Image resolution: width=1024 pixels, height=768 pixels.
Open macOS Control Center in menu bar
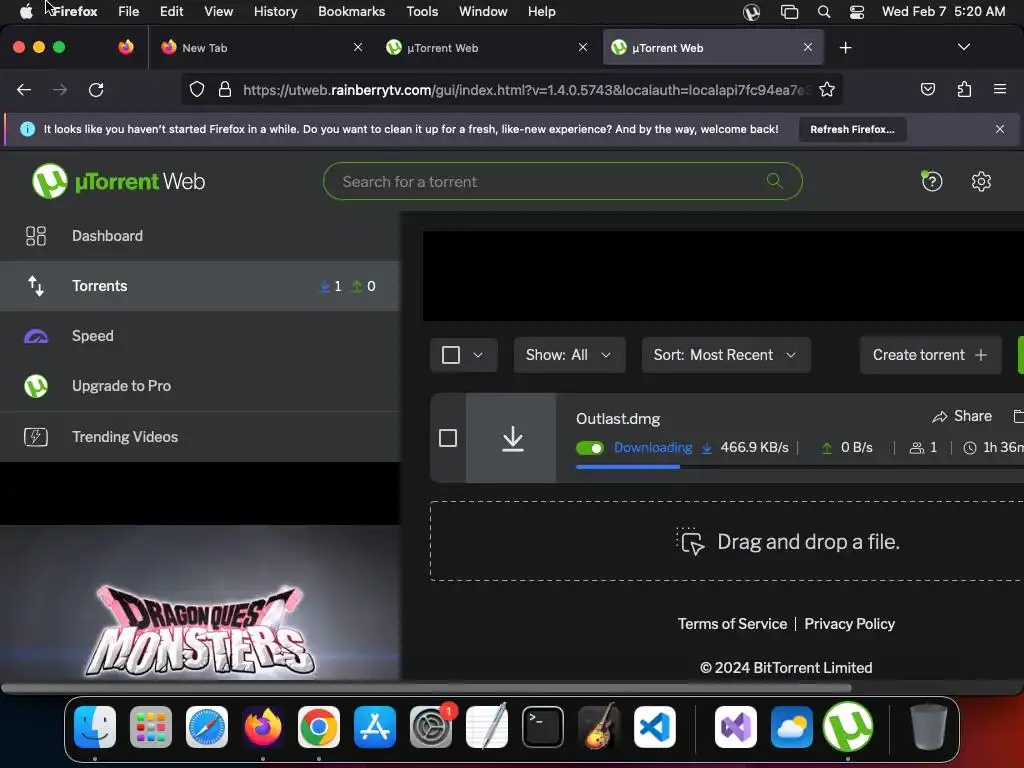click(x=856, y=12)
